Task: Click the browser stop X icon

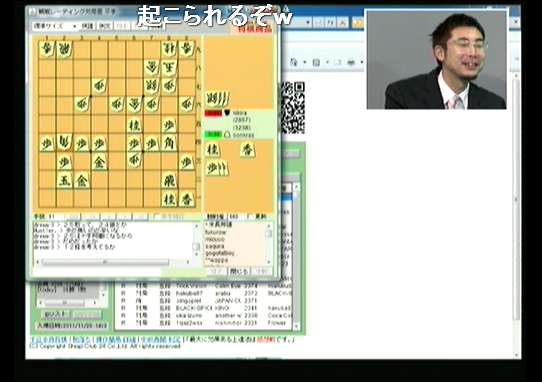Action: (343, 22)
